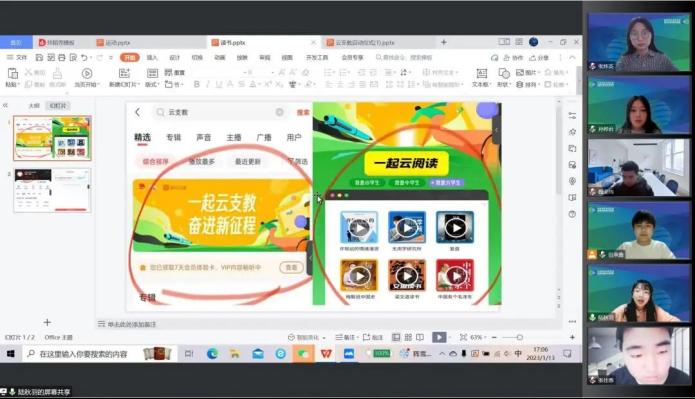Click the notes button in status bar
The height and width of the screenshot is (399, 695).
pyautogui.click(x=345, y=337)
